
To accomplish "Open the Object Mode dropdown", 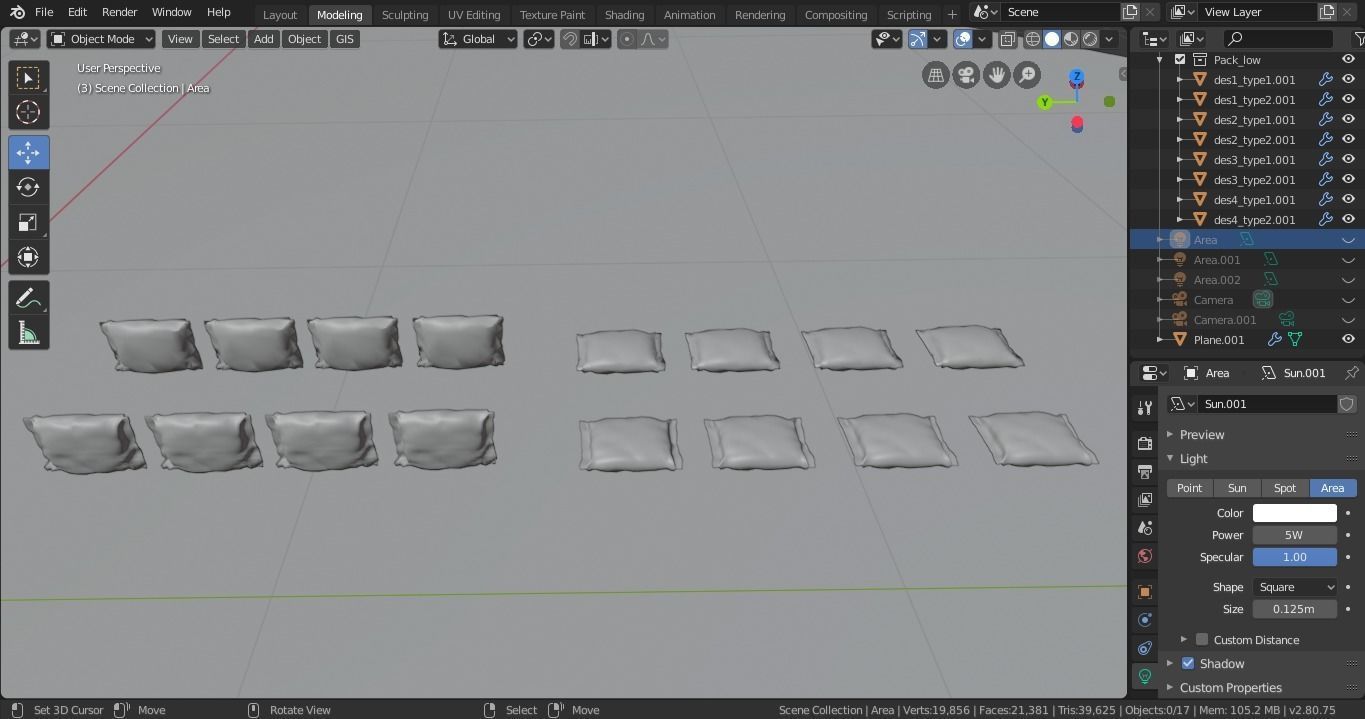I will [102, 39].
